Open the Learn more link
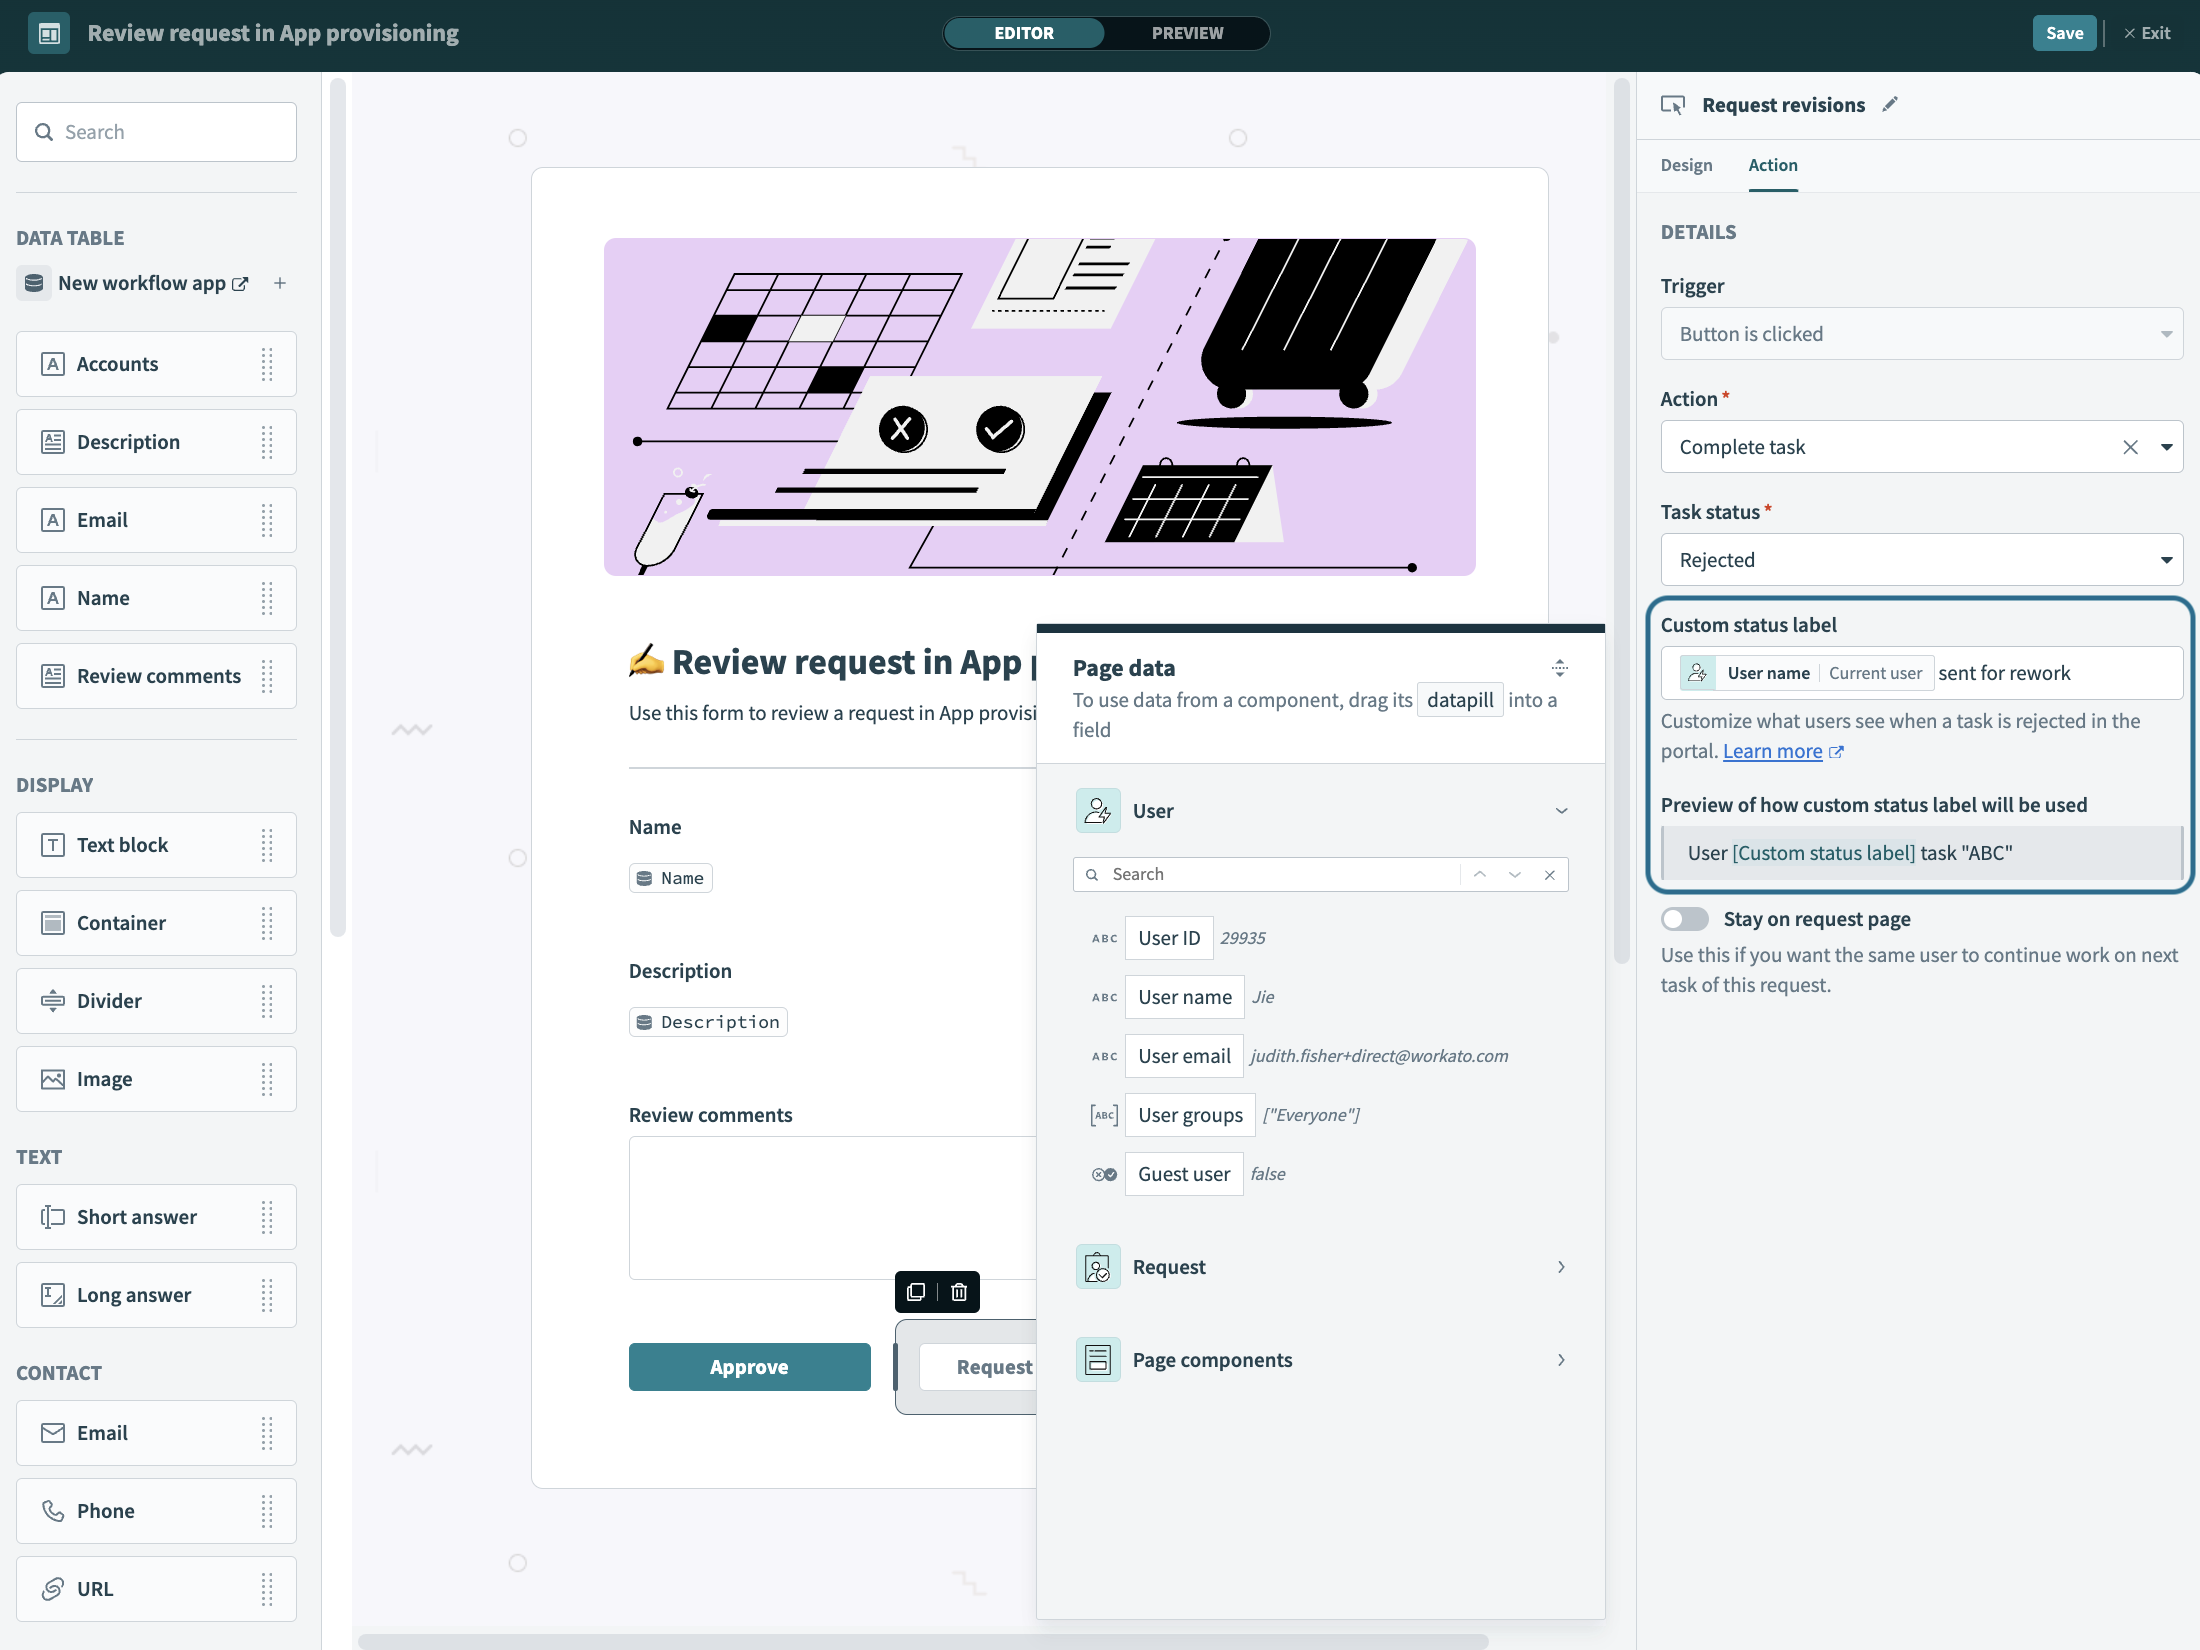Image resolution: width=2200 pixels, height=1650 pixels. pyautogui.click(x=1774, y=751)
